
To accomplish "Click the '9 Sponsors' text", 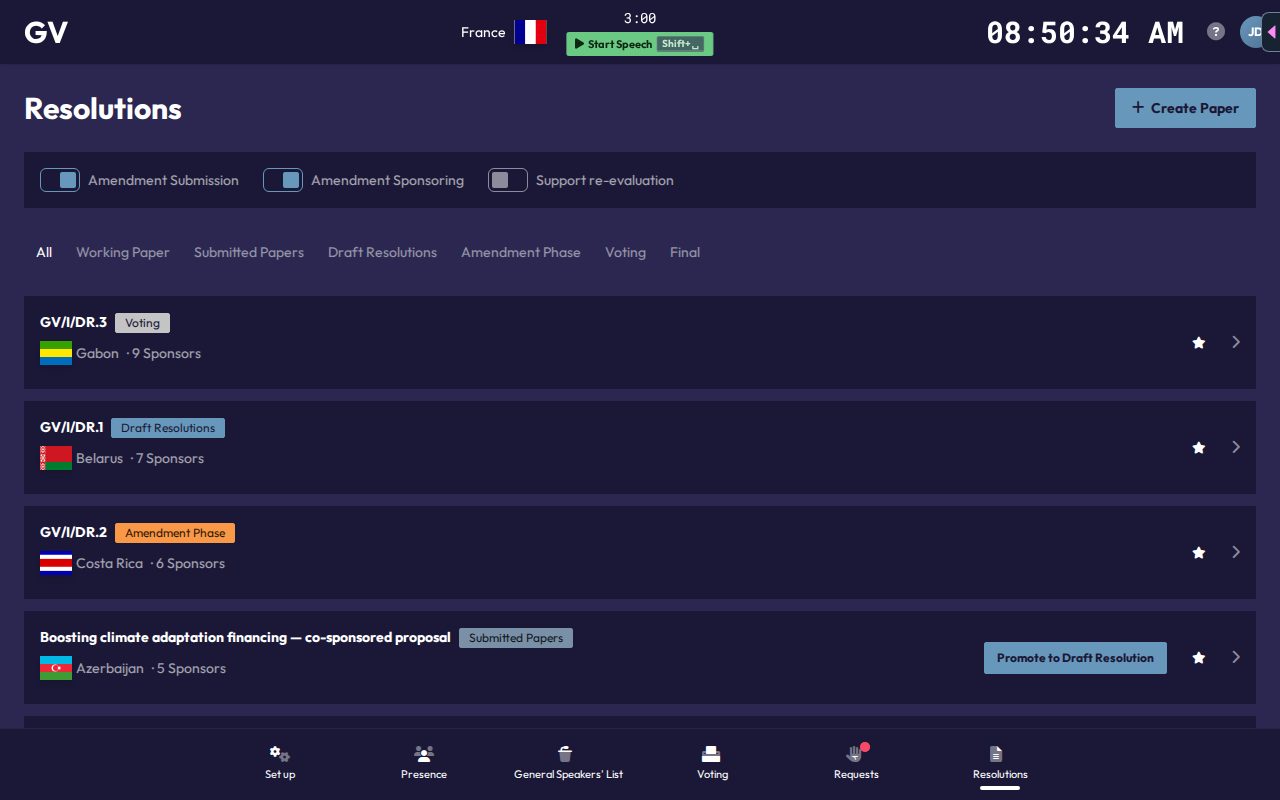I will [166, 353].
